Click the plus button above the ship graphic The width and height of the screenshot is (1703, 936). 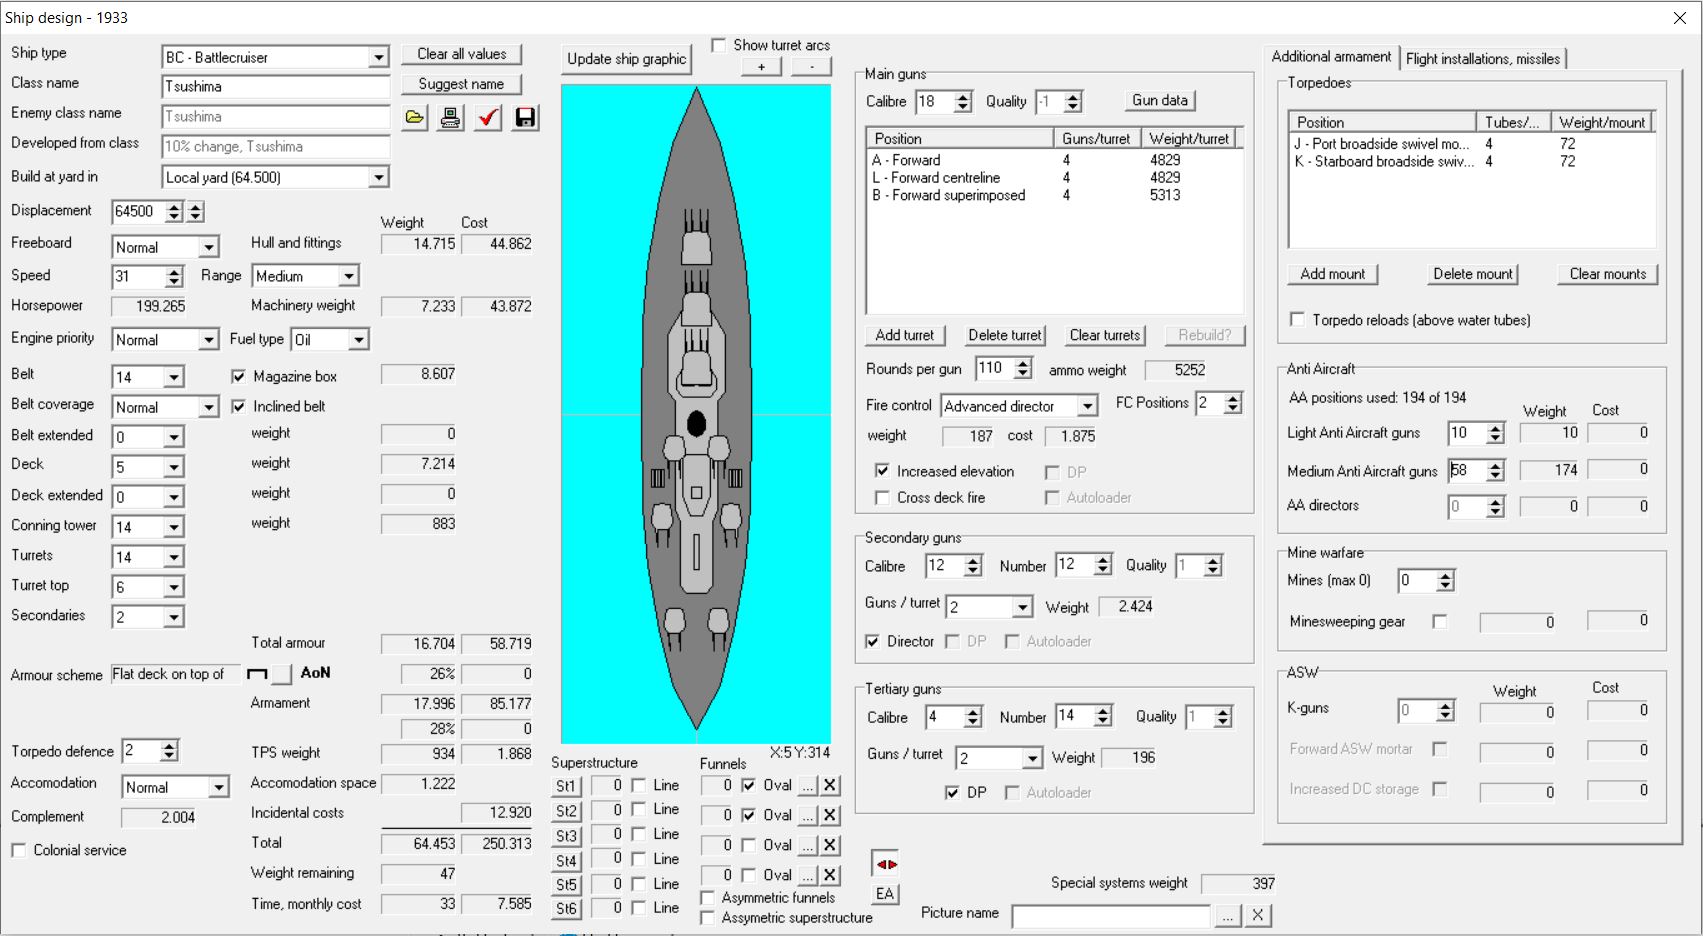(x=761, y=66)
